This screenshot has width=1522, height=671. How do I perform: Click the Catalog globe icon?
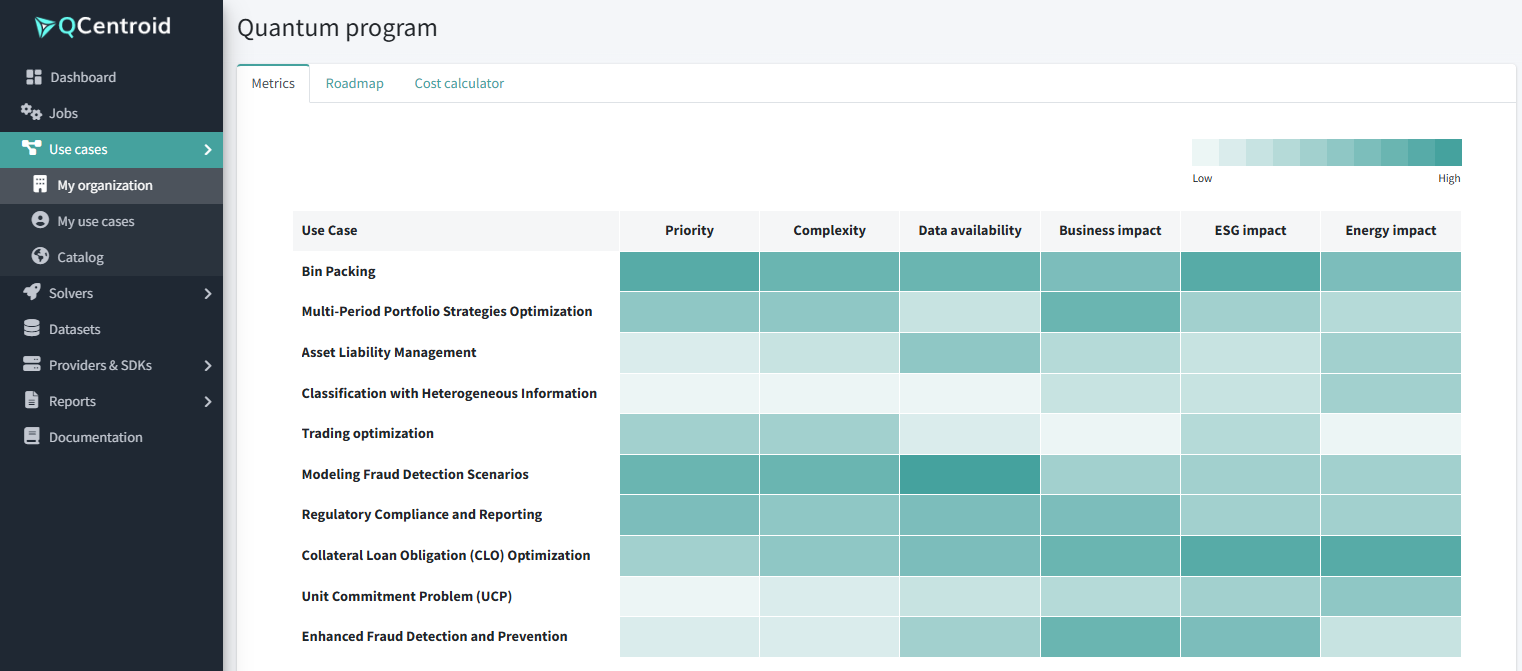[x=40, y=257]
